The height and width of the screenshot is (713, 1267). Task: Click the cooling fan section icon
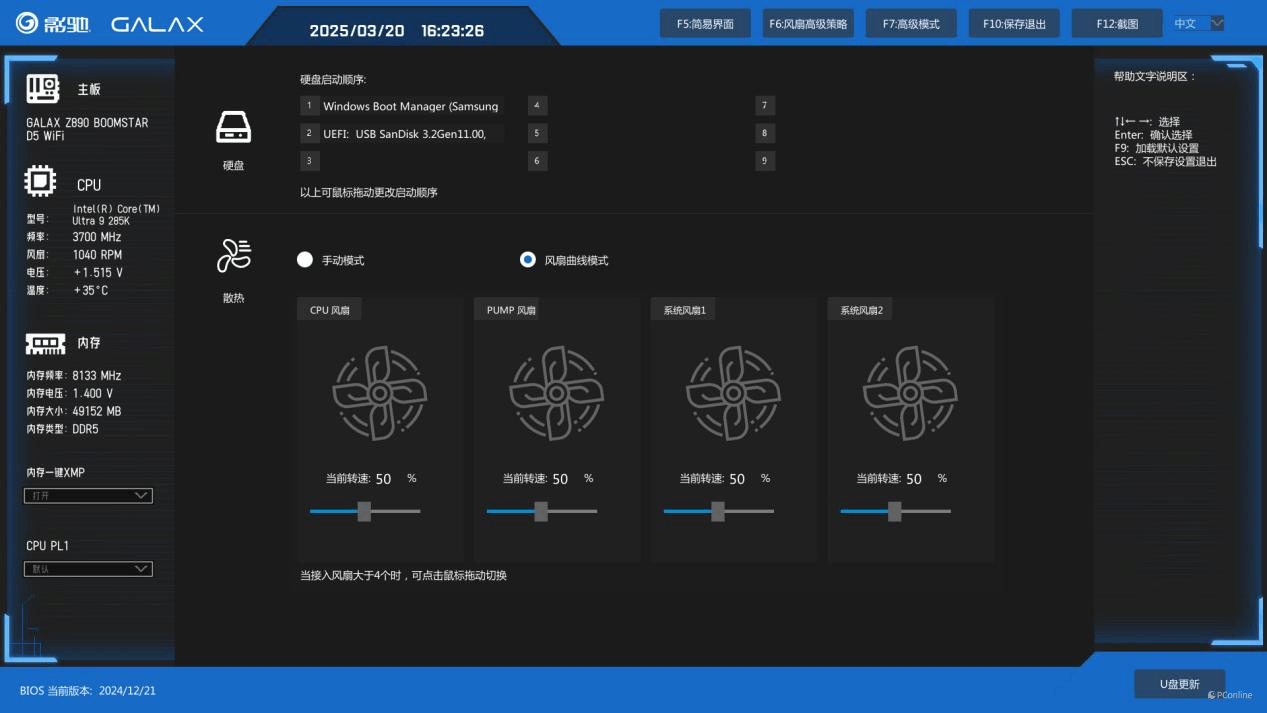pos(233,256)
